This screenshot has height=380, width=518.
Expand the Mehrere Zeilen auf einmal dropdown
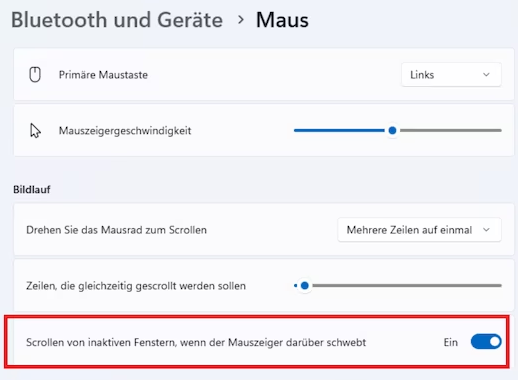pos(419,230)
